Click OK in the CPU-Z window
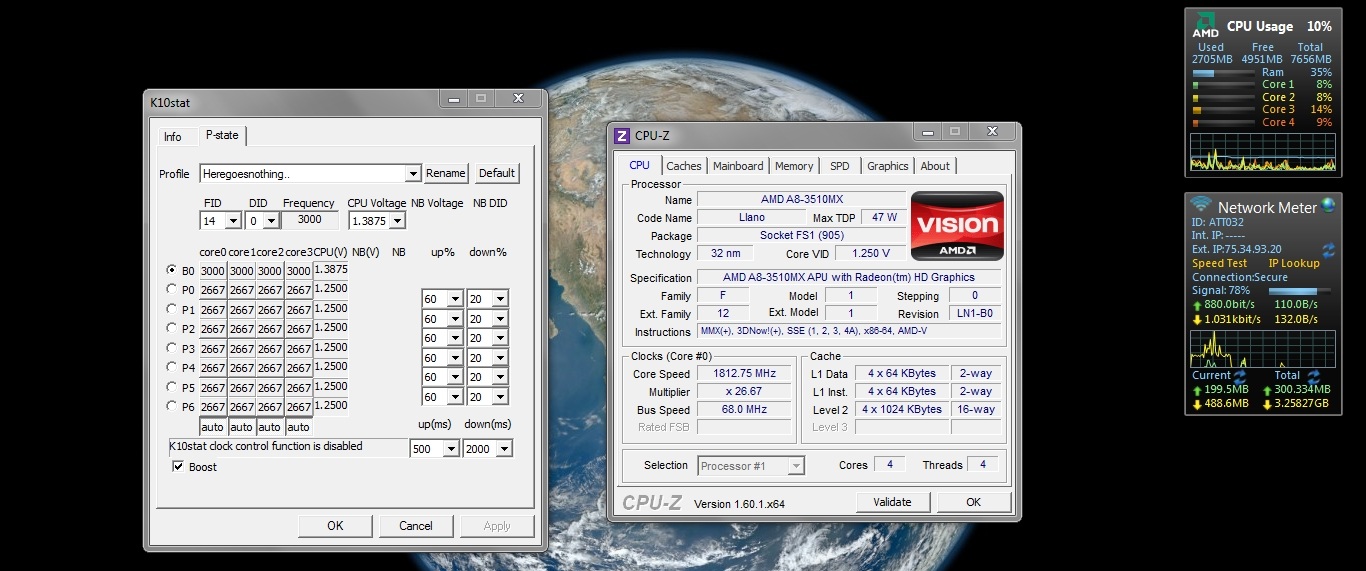1366x571 pixels. pyautogui.click(x=973, y=502)
